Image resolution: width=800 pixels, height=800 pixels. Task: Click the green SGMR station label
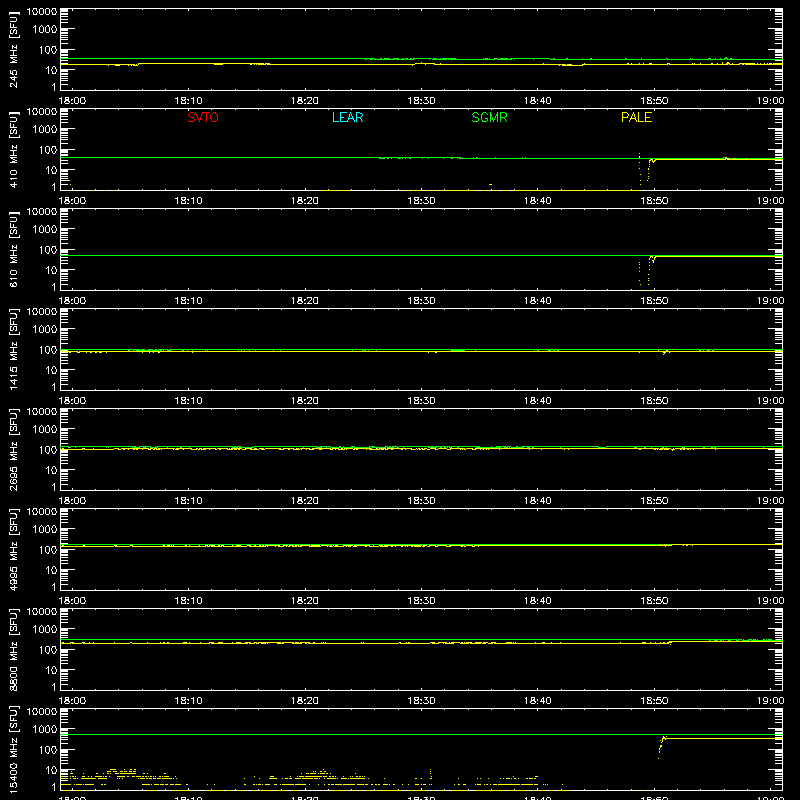coord(489,117)
